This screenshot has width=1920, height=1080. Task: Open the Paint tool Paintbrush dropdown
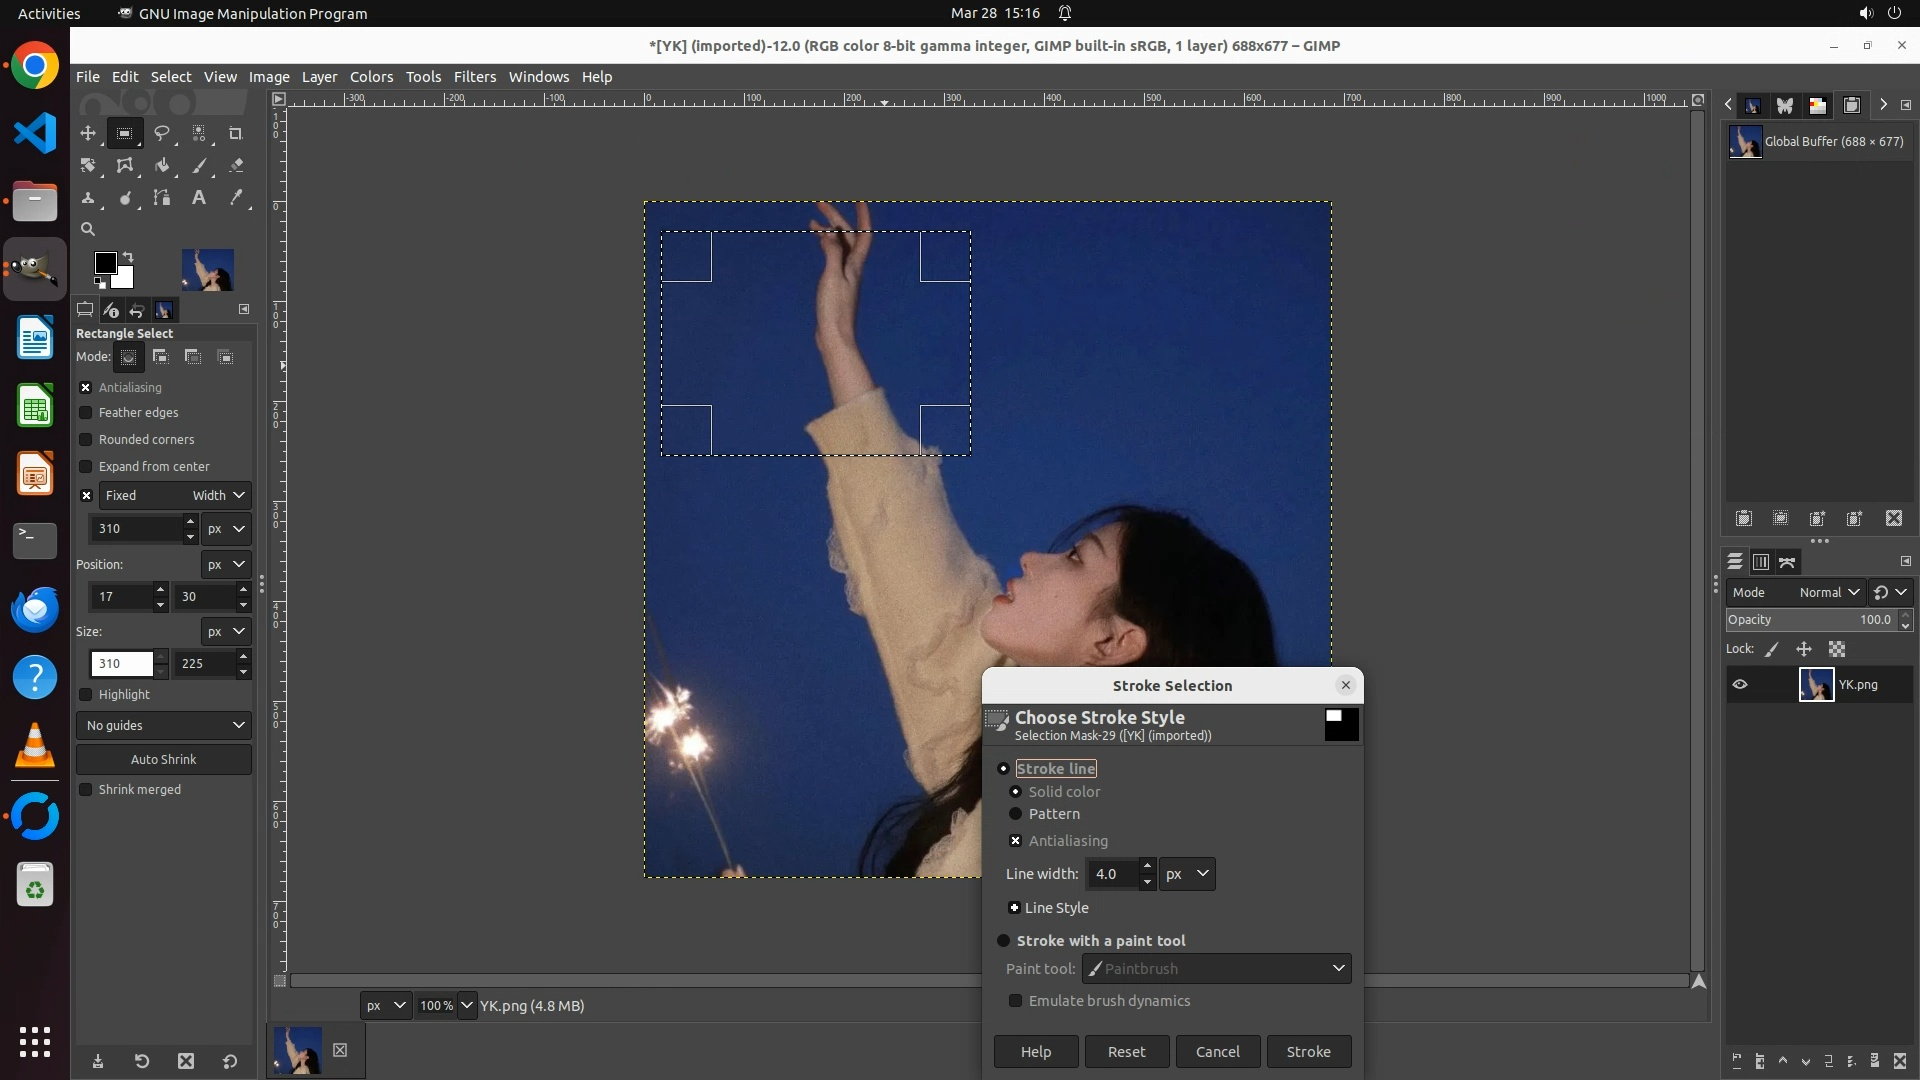coord(1216,969)
